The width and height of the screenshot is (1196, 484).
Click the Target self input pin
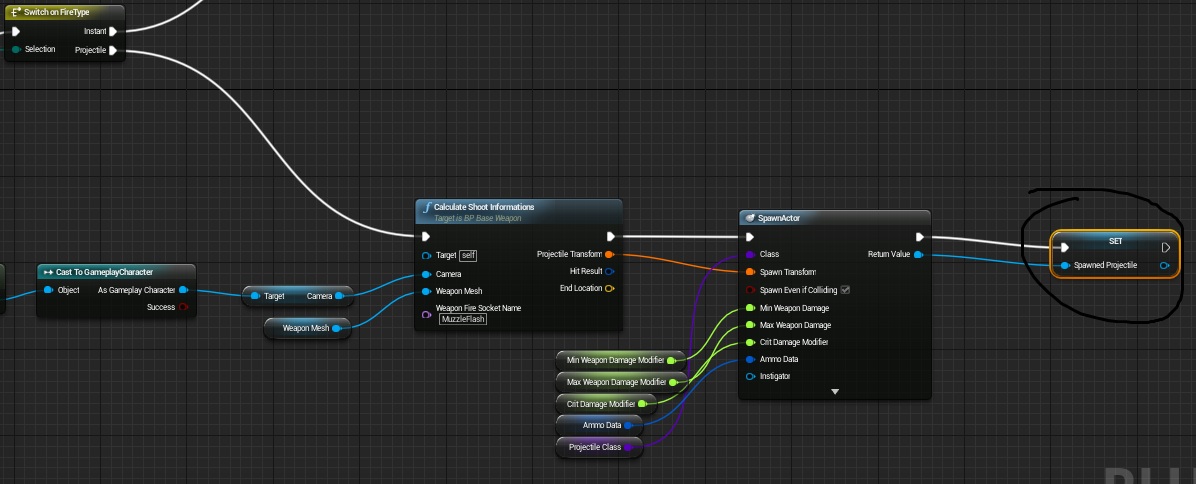426,255
